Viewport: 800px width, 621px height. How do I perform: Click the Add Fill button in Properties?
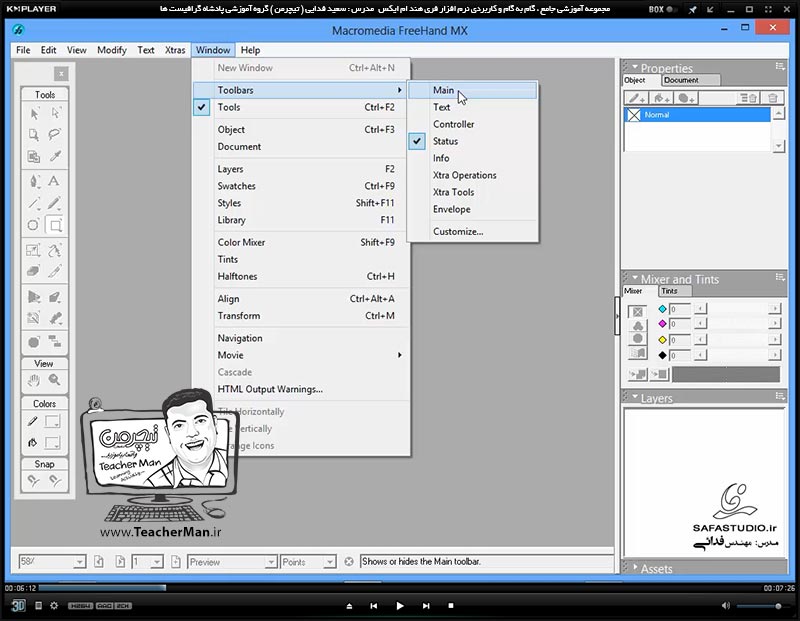pos(662,98)
